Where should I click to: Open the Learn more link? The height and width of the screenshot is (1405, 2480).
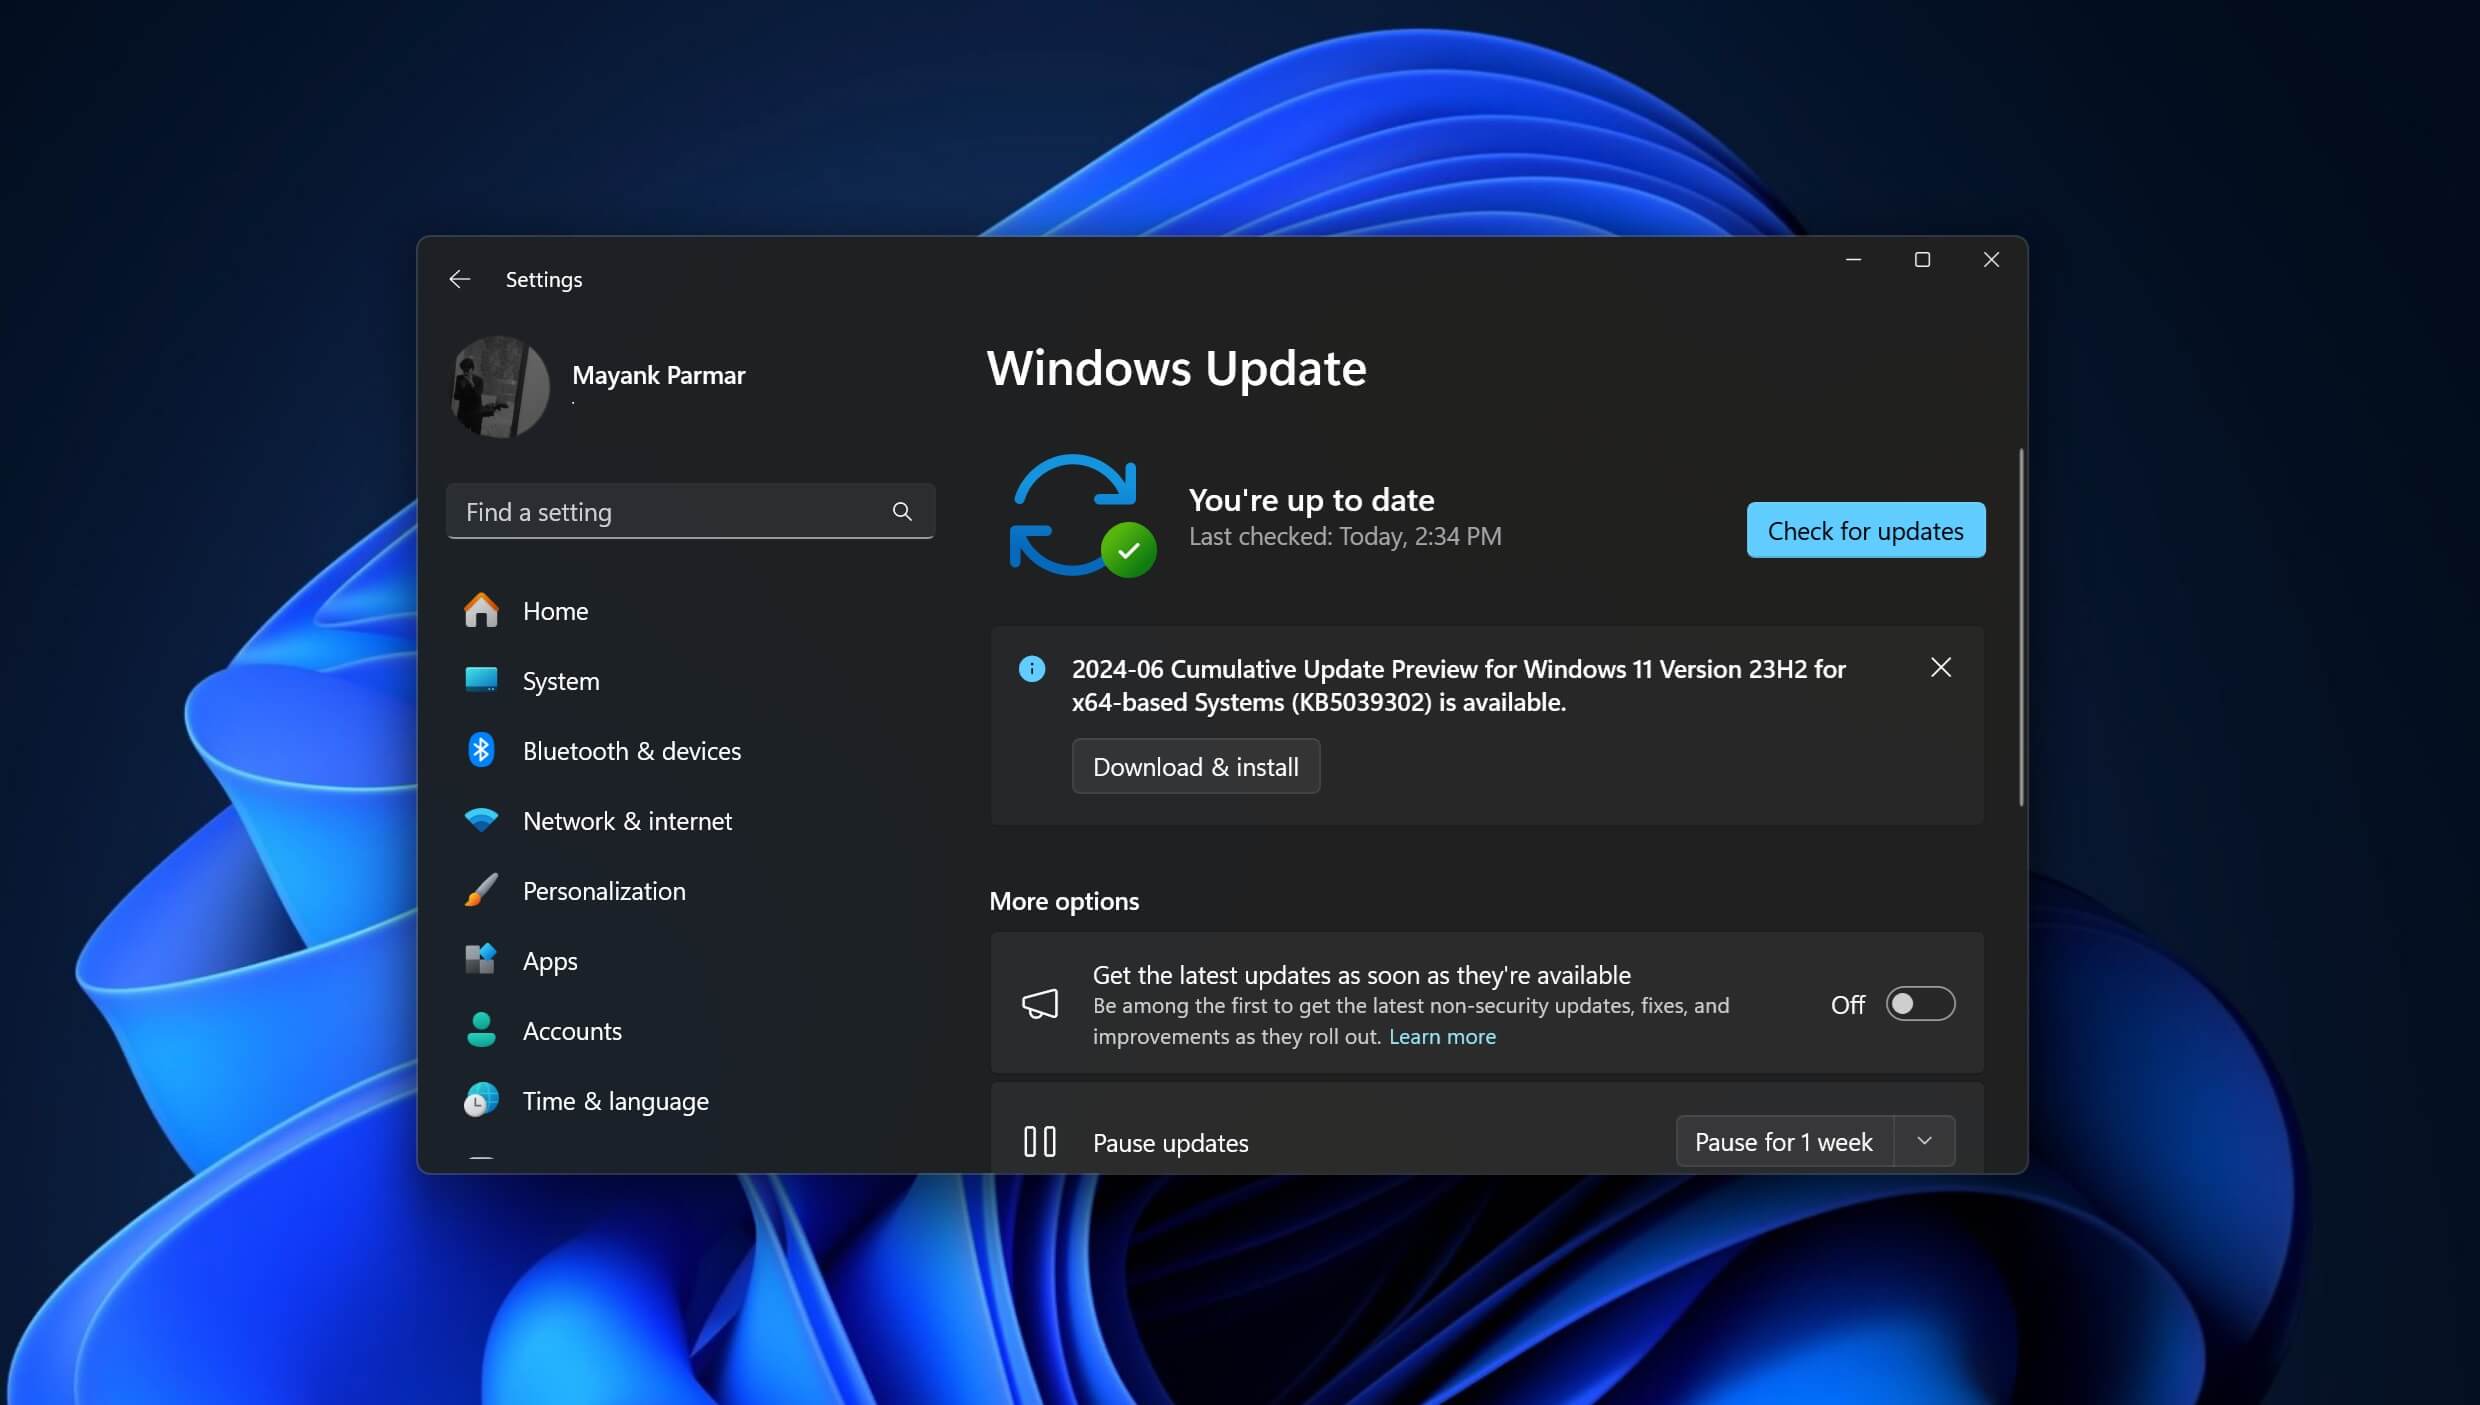click(1442, 1037)
